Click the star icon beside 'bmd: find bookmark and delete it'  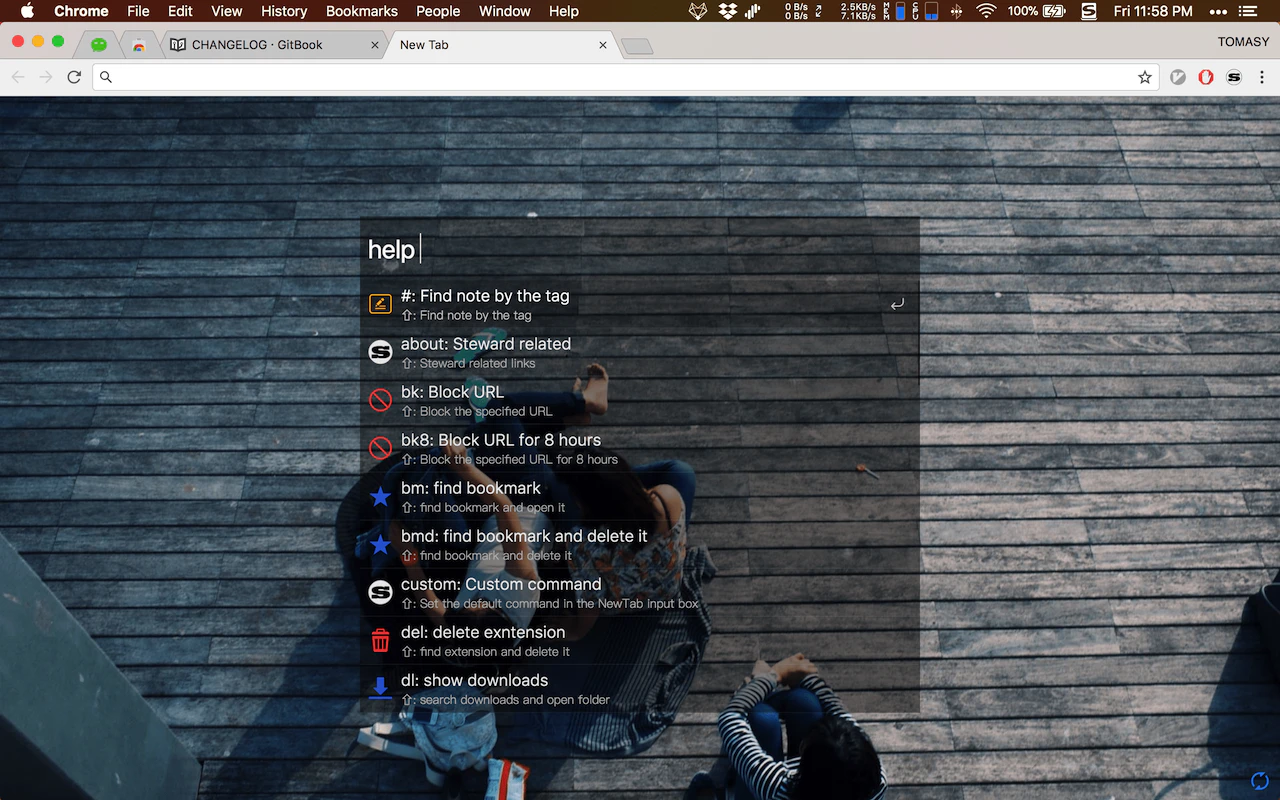point(380,544)
